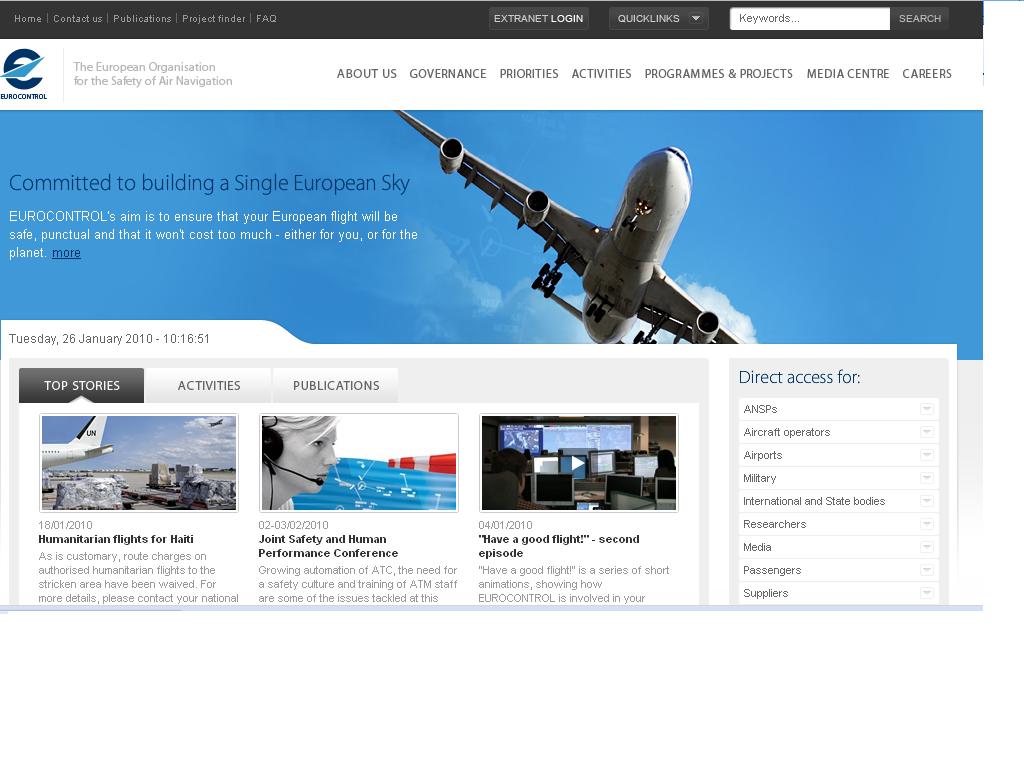Expand the Passengers access arrow

tap(926, 570)
